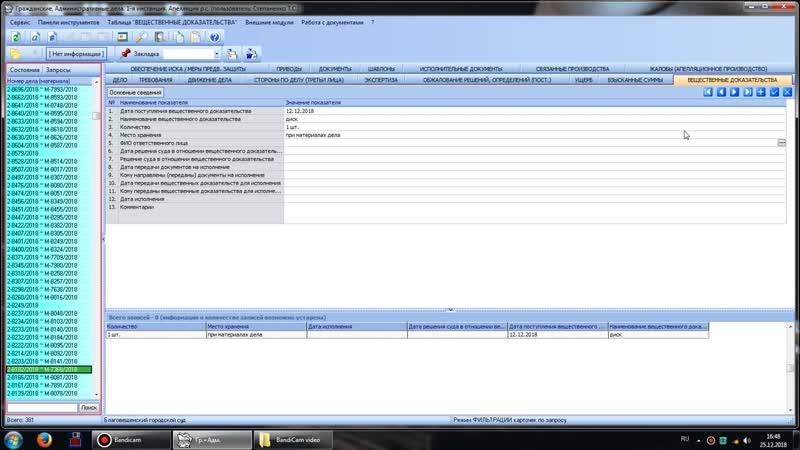Image resolution: width=800 pixels, height=450 pixels.
Task: Open the ellipsis picker for ФИО ответственного лица
Action: [x=782, y=143]
